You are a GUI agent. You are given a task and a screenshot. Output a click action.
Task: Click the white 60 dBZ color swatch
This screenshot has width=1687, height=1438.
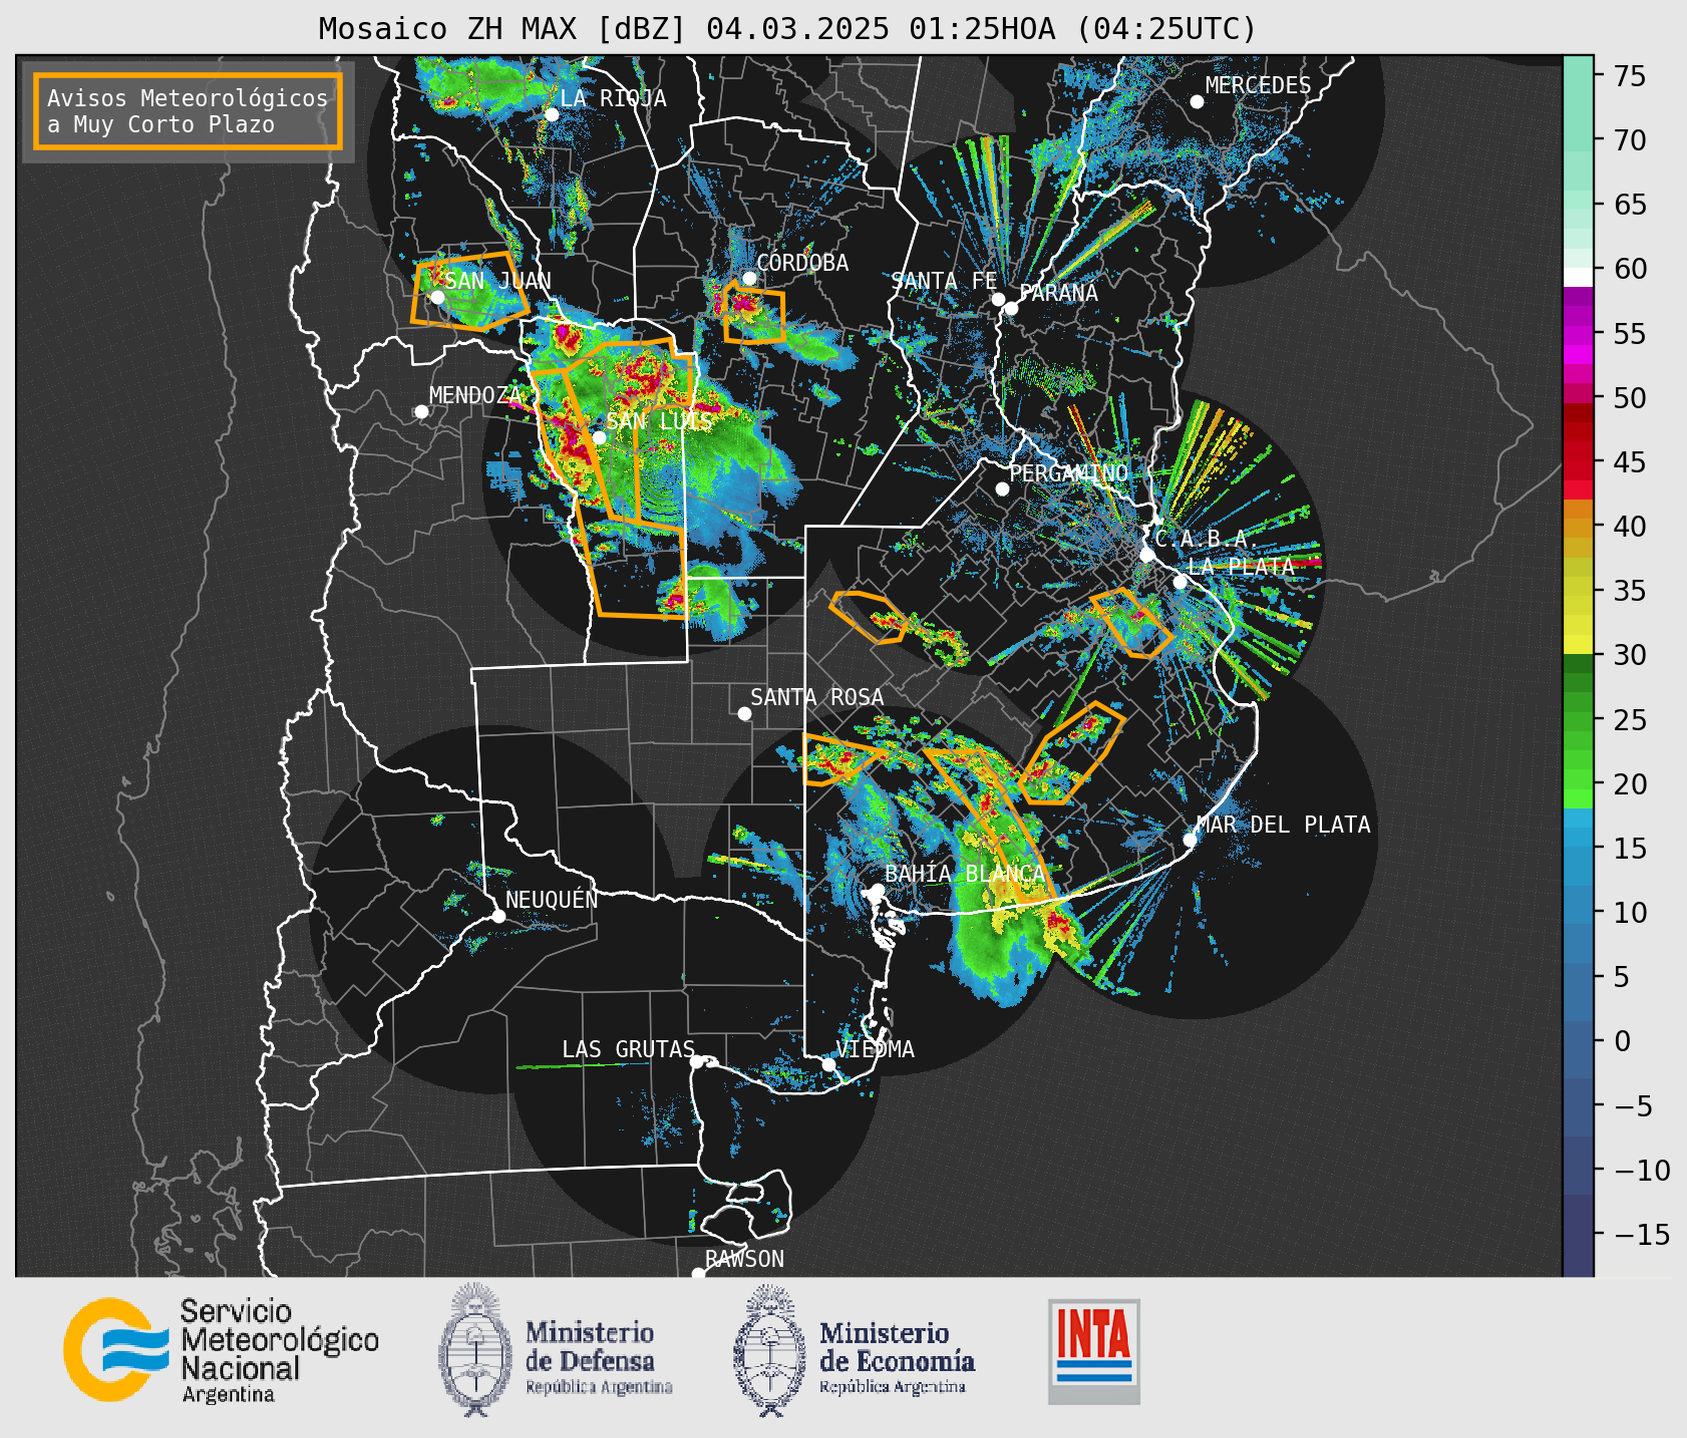pos(1578,277)
